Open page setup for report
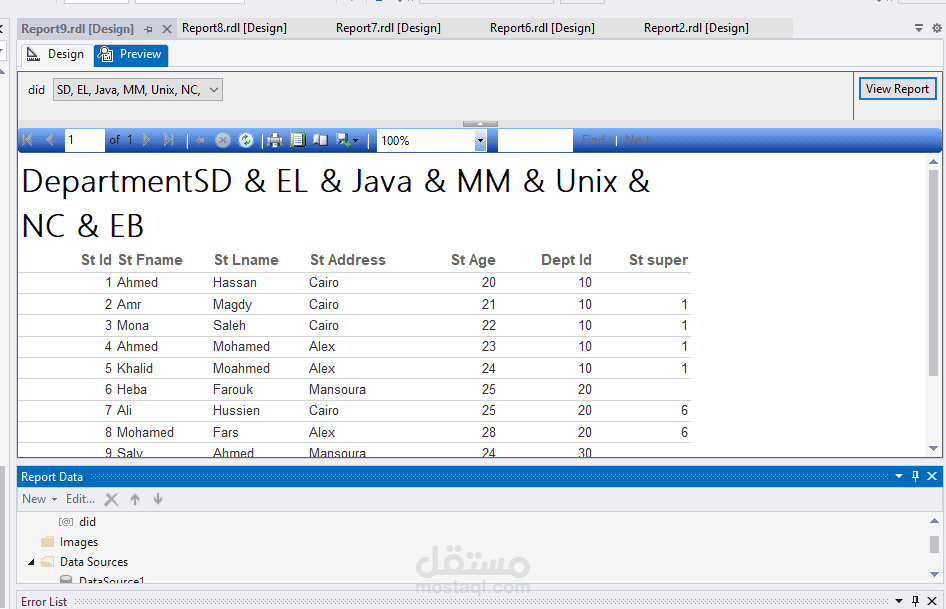This screenshot has height=609, width=946. pos(320,141)
